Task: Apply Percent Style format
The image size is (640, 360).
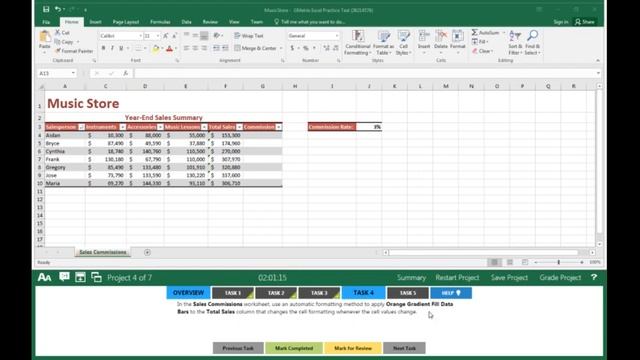Action: coord(306,48)
